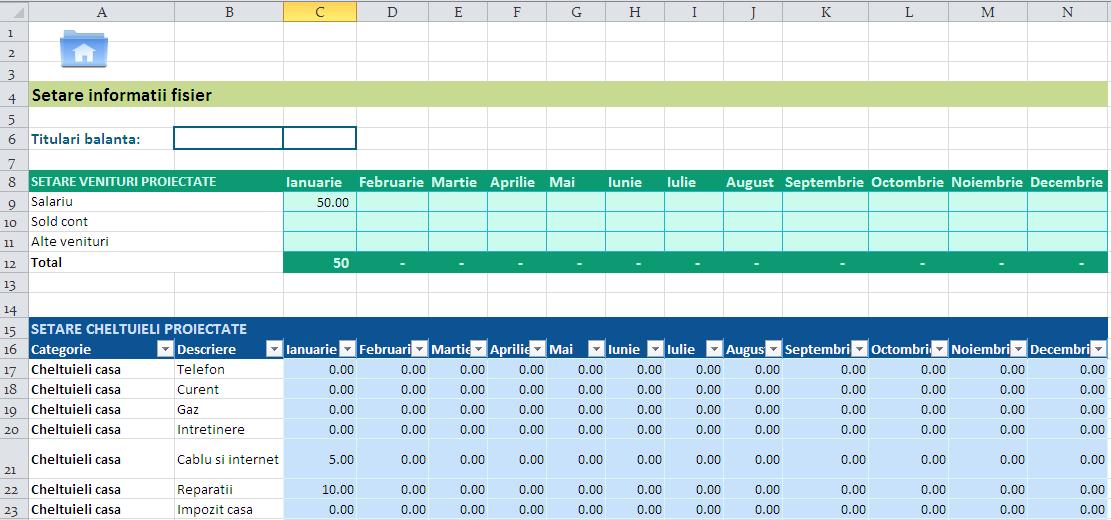Click the second Titulari balanta input cell
The image size is (1111, 520).
(320, 138)
